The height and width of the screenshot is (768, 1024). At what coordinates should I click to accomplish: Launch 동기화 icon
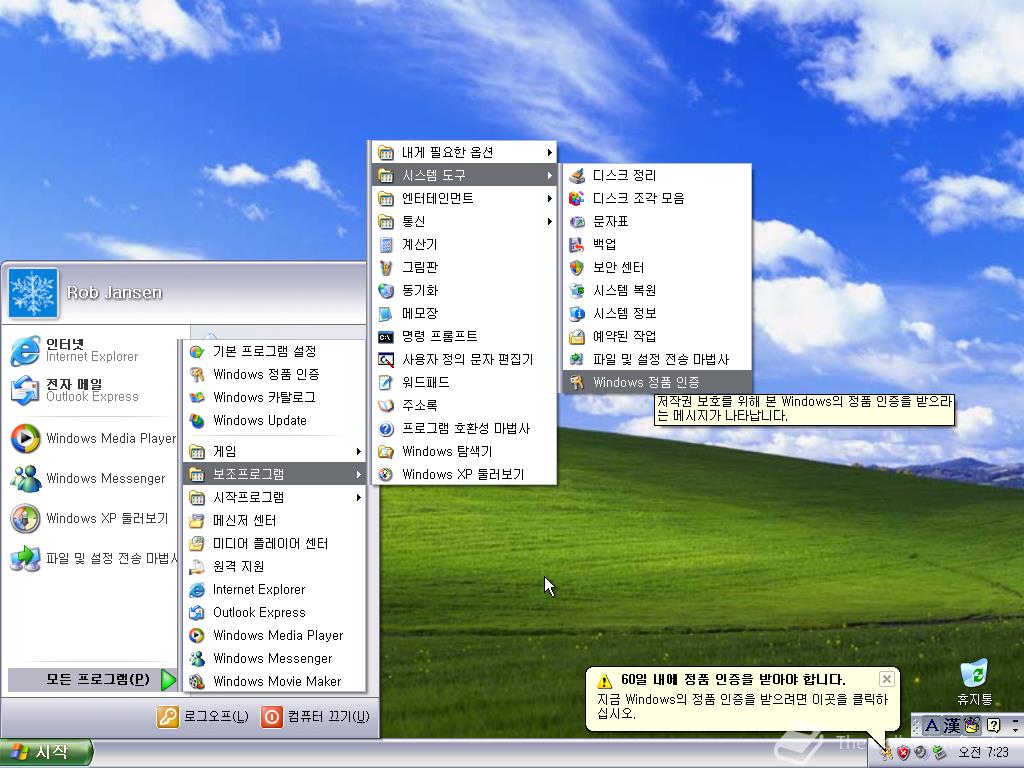(386, 290)
